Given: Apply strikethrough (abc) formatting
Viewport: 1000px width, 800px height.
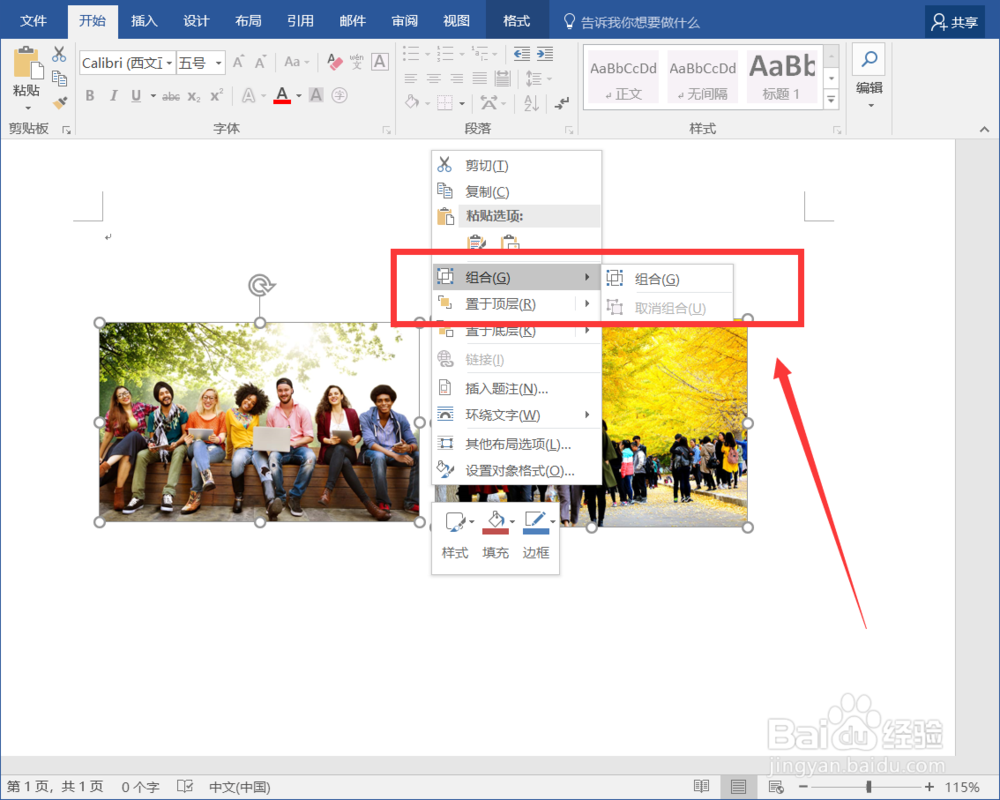Looking at the screenshot, I should point(171,96).
